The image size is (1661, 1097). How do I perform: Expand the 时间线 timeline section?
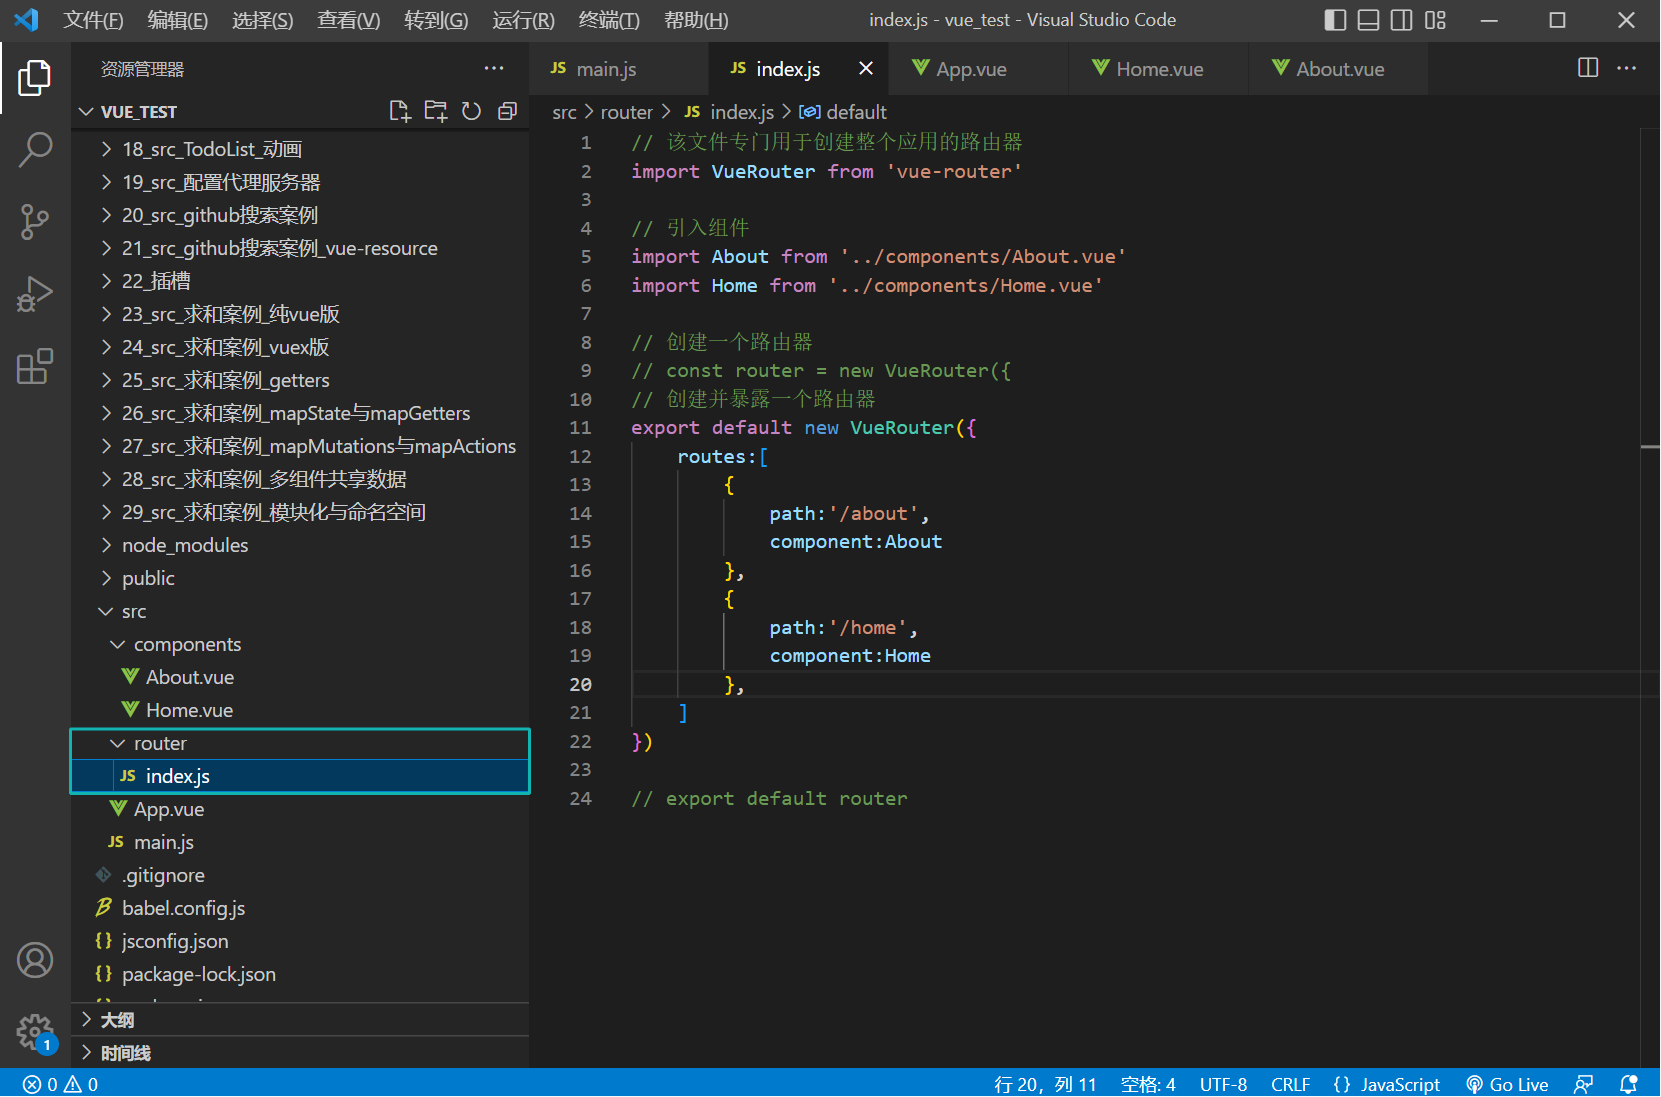(x=300, y=1053)
